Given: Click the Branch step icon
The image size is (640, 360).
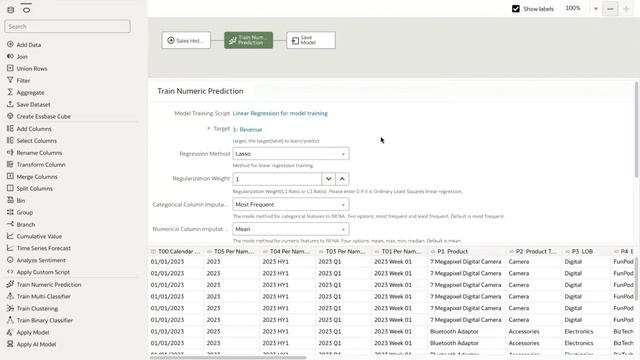Looking at the screenshot, I should (x=10, y=224).
